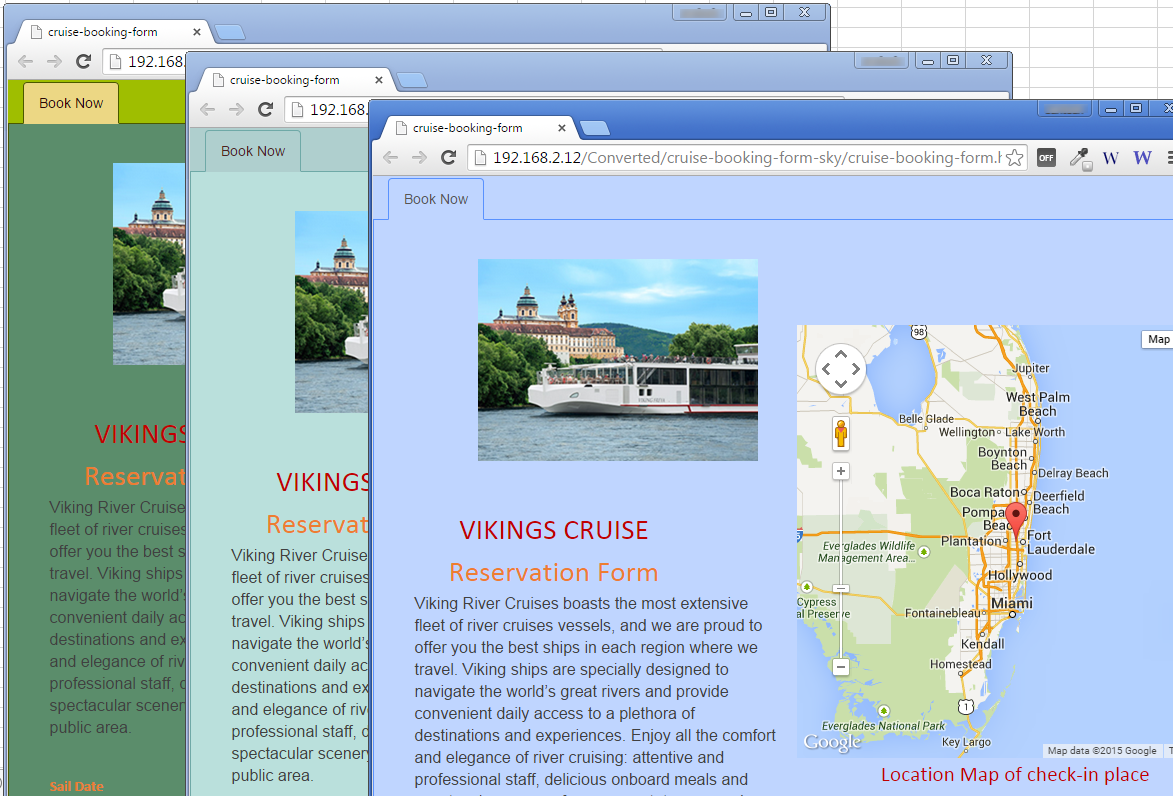
Task: Click the map pan control arrows
Action: coord(841,369)
